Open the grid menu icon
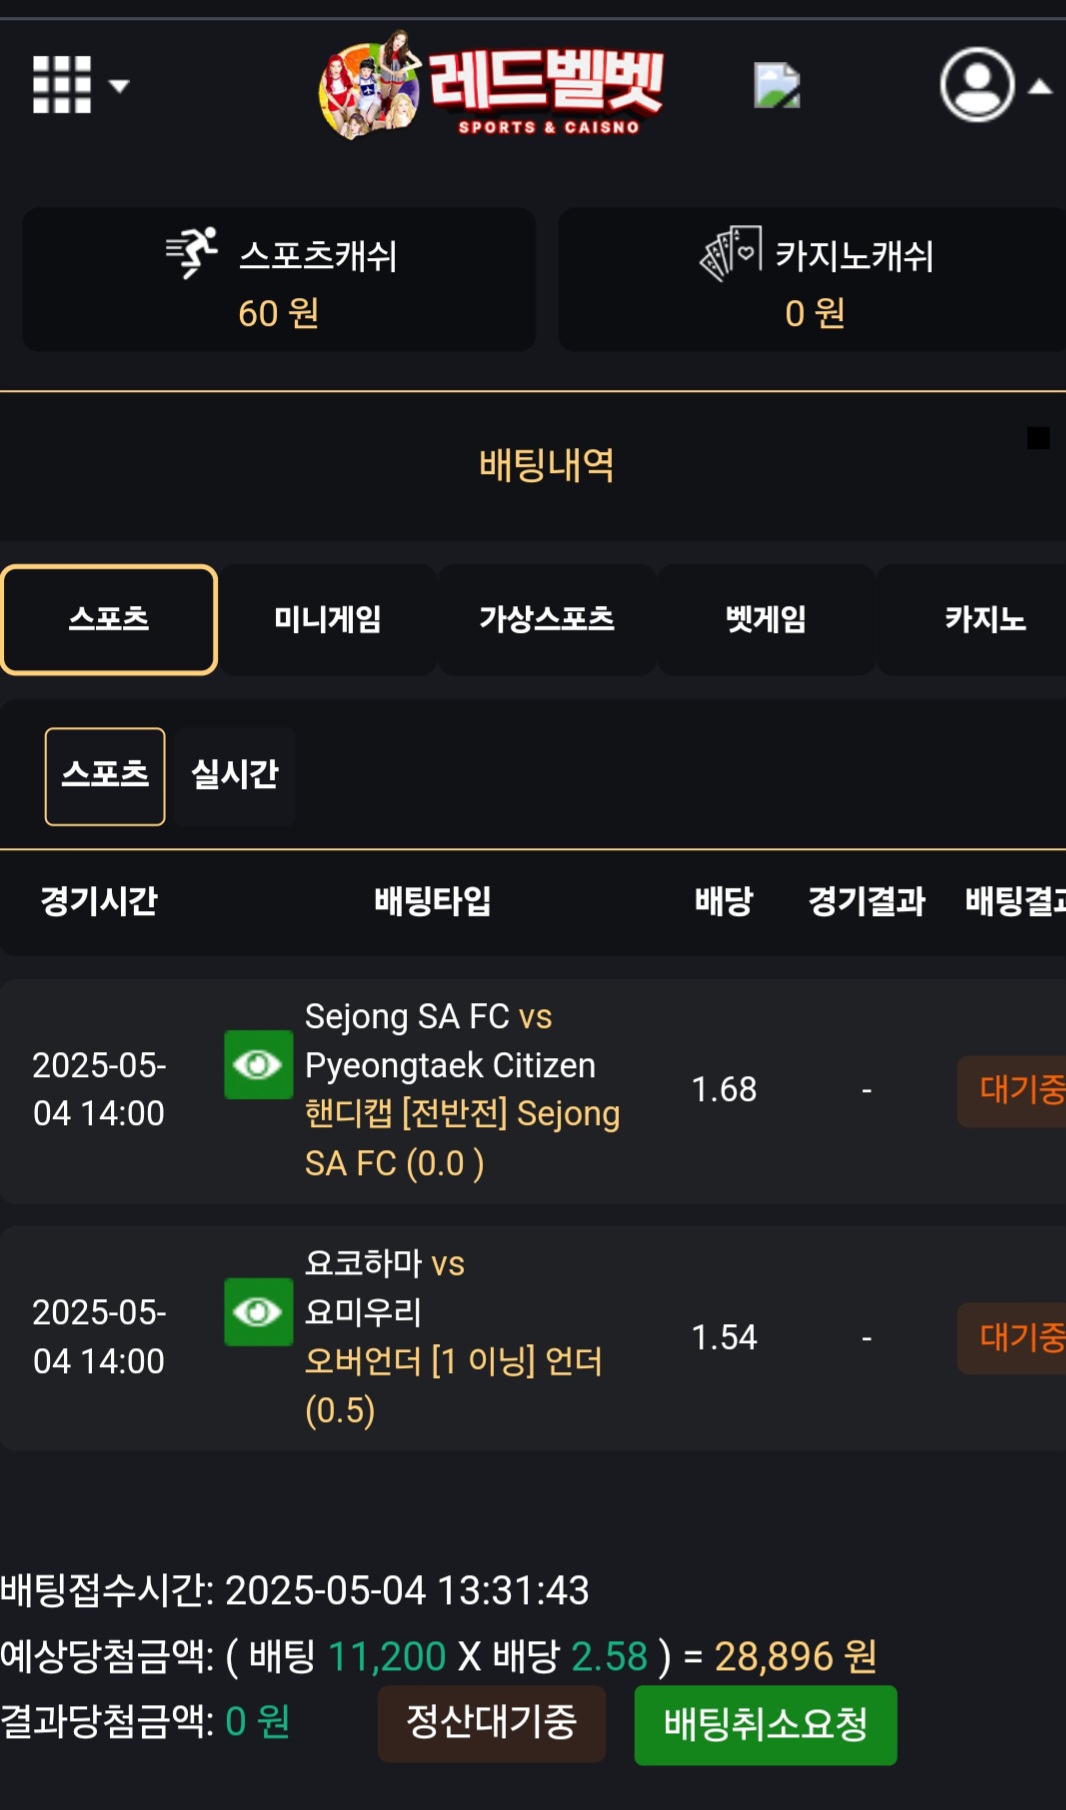Image resolution: width=1066 pixels, height=1810 pixels. (62, 85)
